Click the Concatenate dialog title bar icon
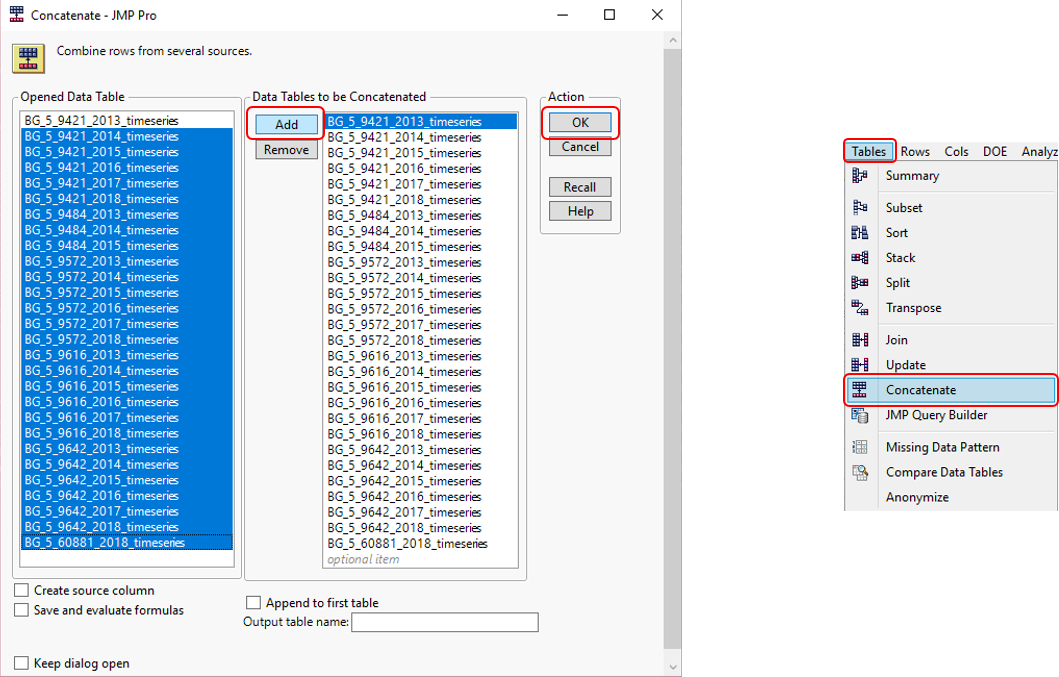Screen dimensions: 1059x677 pyautogui.click(x=16, y=14)
